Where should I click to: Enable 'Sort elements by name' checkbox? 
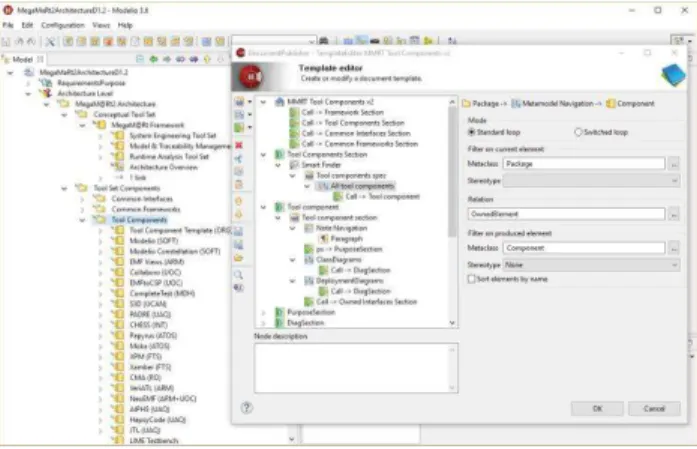pos(472,279)
